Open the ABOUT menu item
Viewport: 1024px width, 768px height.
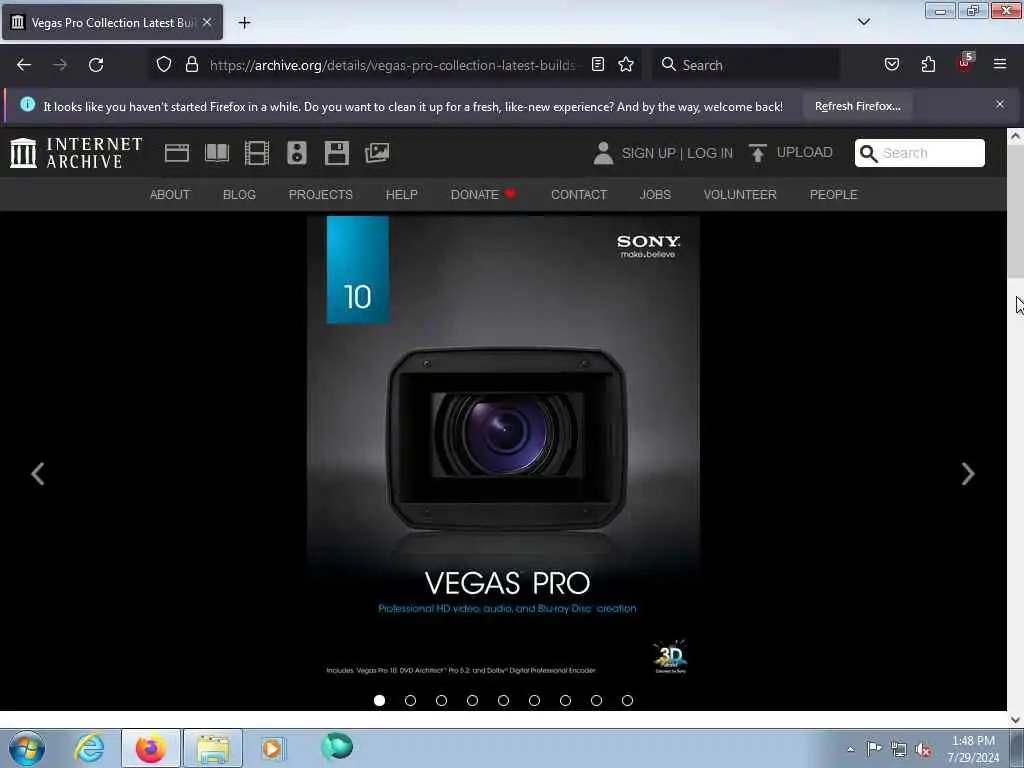(170, 195)
